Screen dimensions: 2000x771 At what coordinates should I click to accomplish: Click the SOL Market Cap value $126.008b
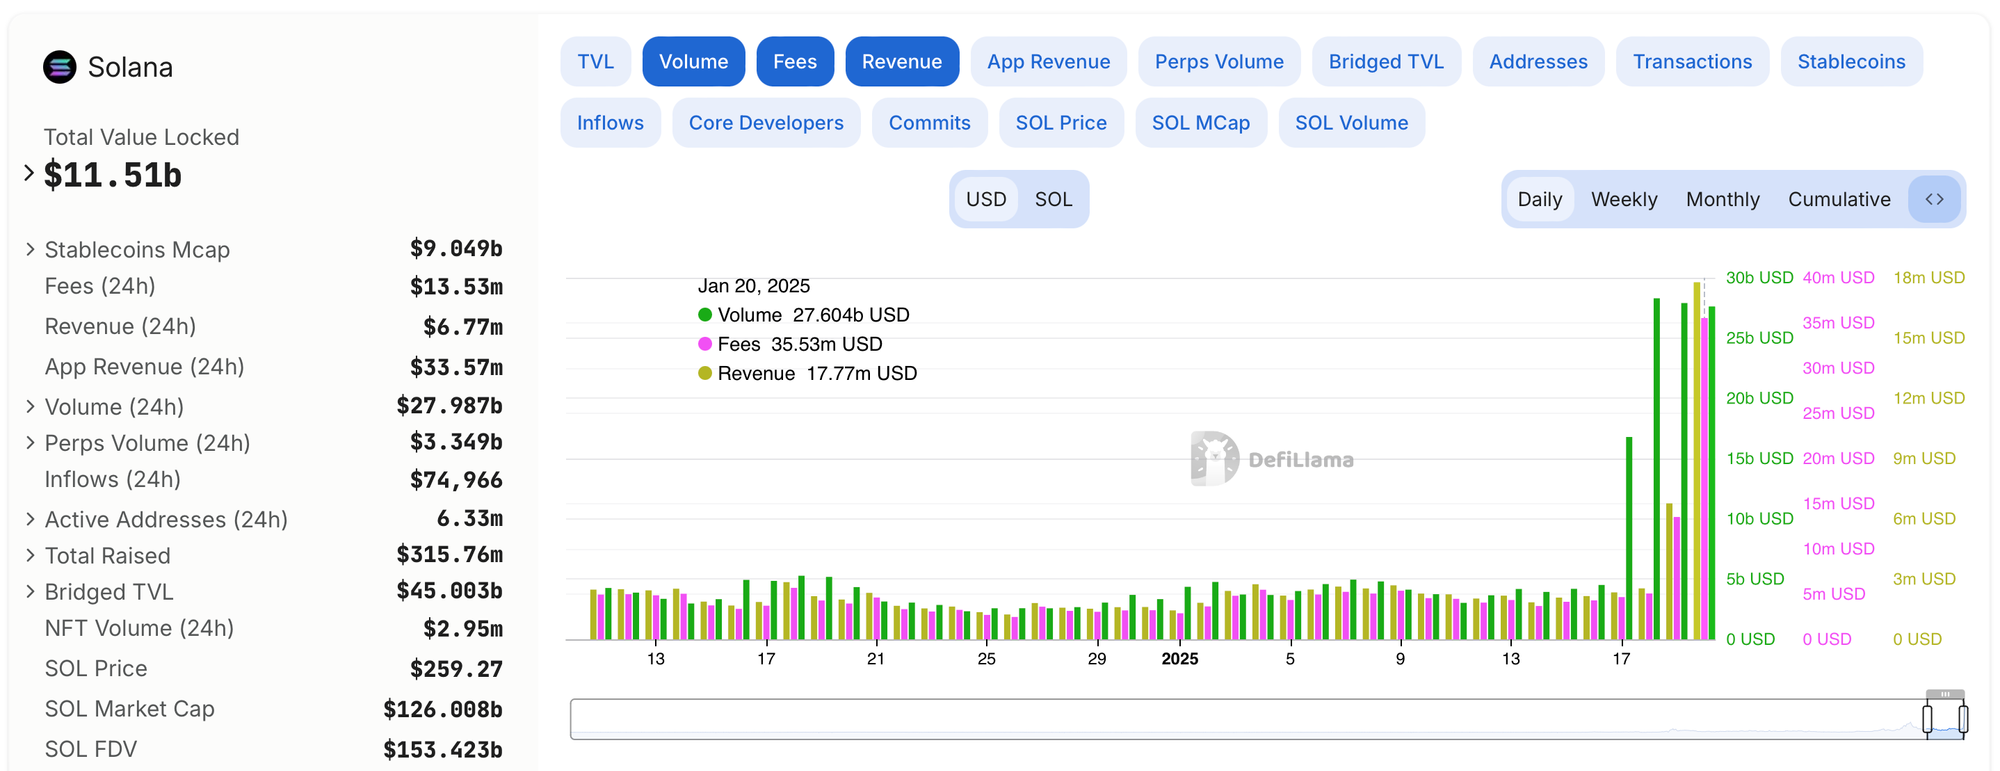(443, 709)
